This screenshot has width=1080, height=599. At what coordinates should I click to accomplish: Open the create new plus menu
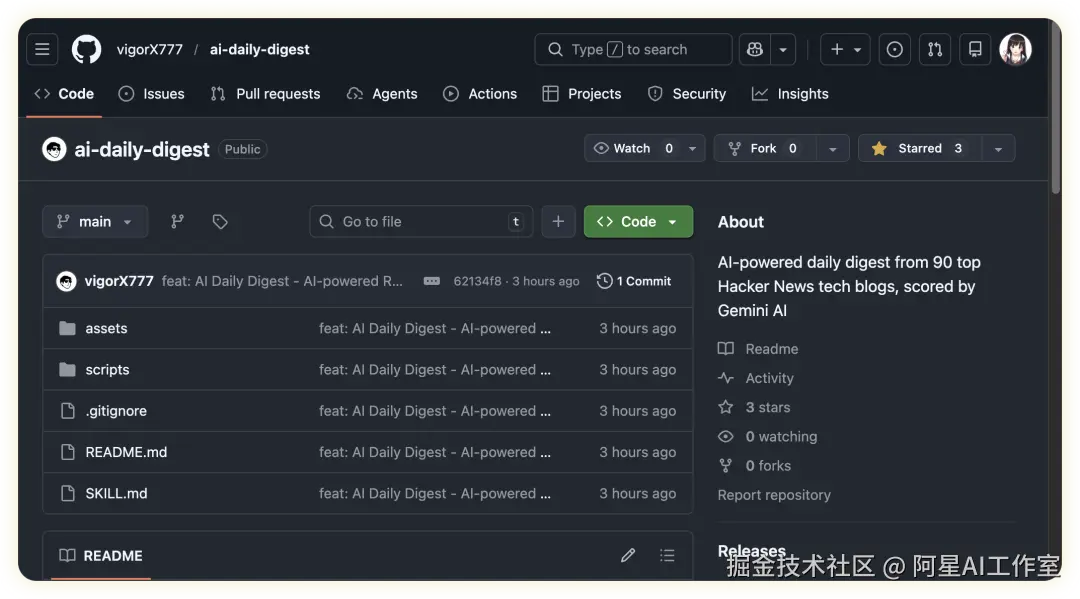coord(845,50)
